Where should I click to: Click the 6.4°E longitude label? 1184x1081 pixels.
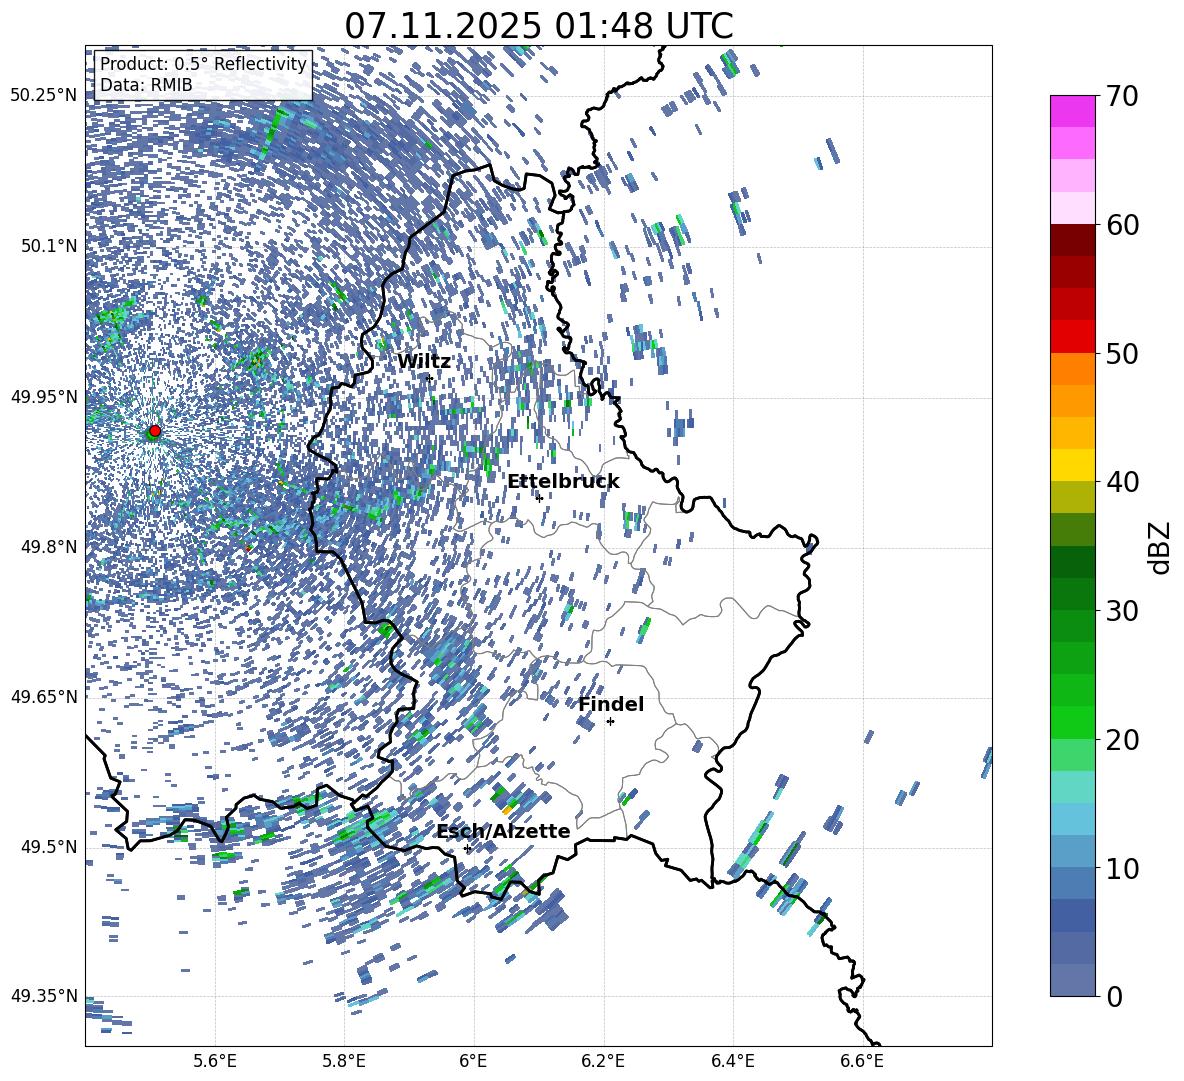(x=733, y=1061)
